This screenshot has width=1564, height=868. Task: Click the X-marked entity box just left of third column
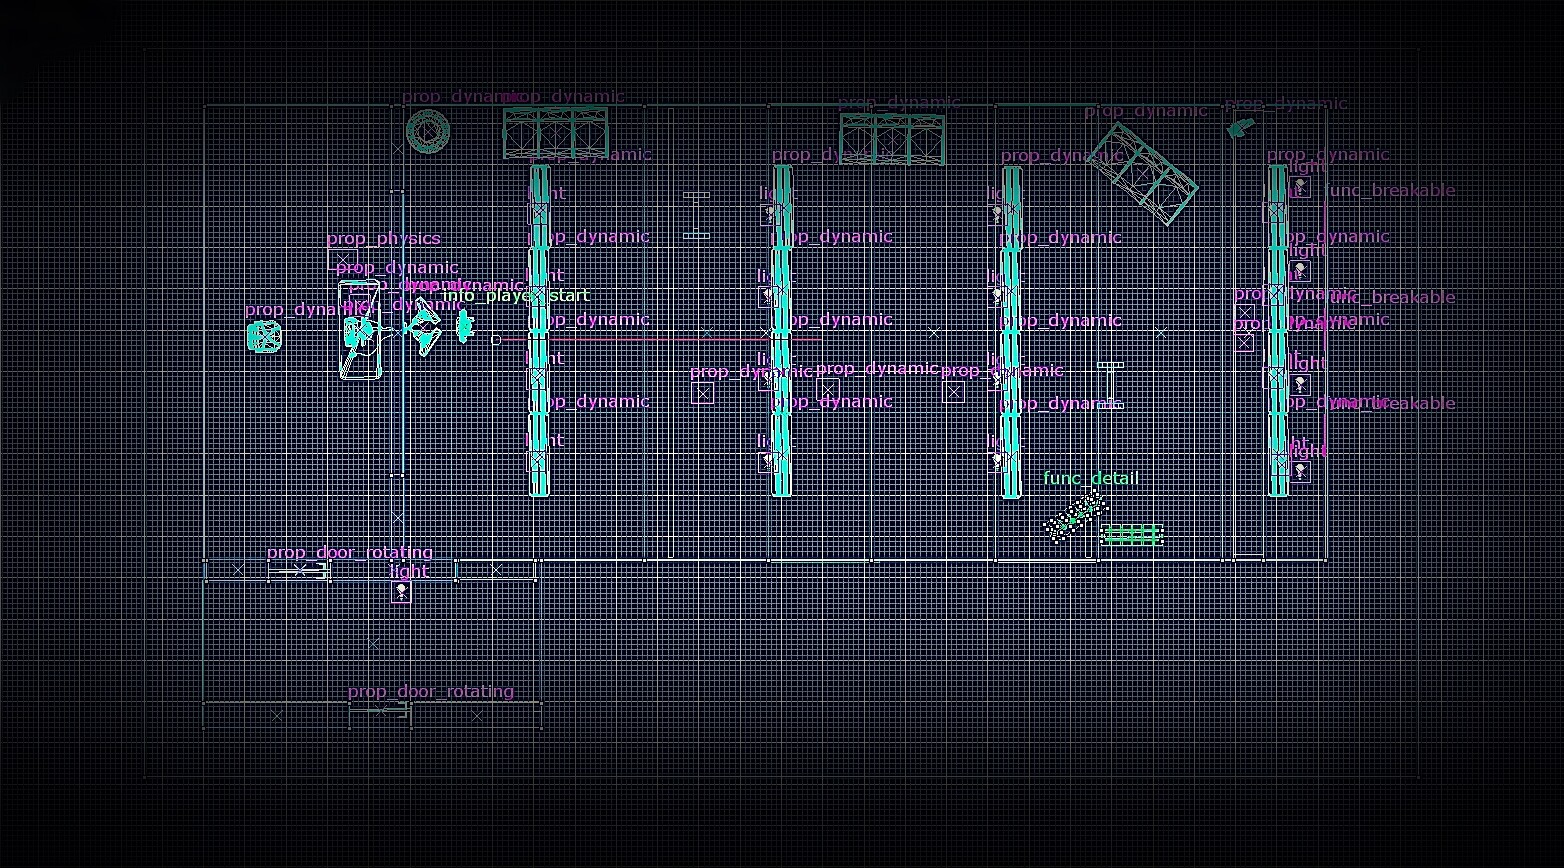[954, 392]
